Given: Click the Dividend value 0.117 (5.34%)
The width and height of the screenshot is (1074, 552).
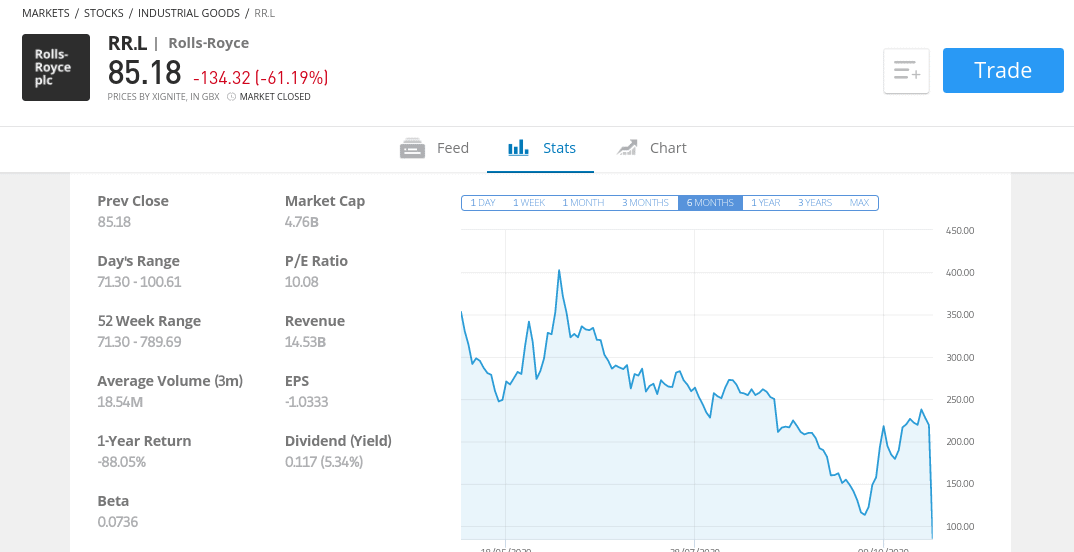Looking at the screenshot, I should pyautogui.click(x=324, y=461).
